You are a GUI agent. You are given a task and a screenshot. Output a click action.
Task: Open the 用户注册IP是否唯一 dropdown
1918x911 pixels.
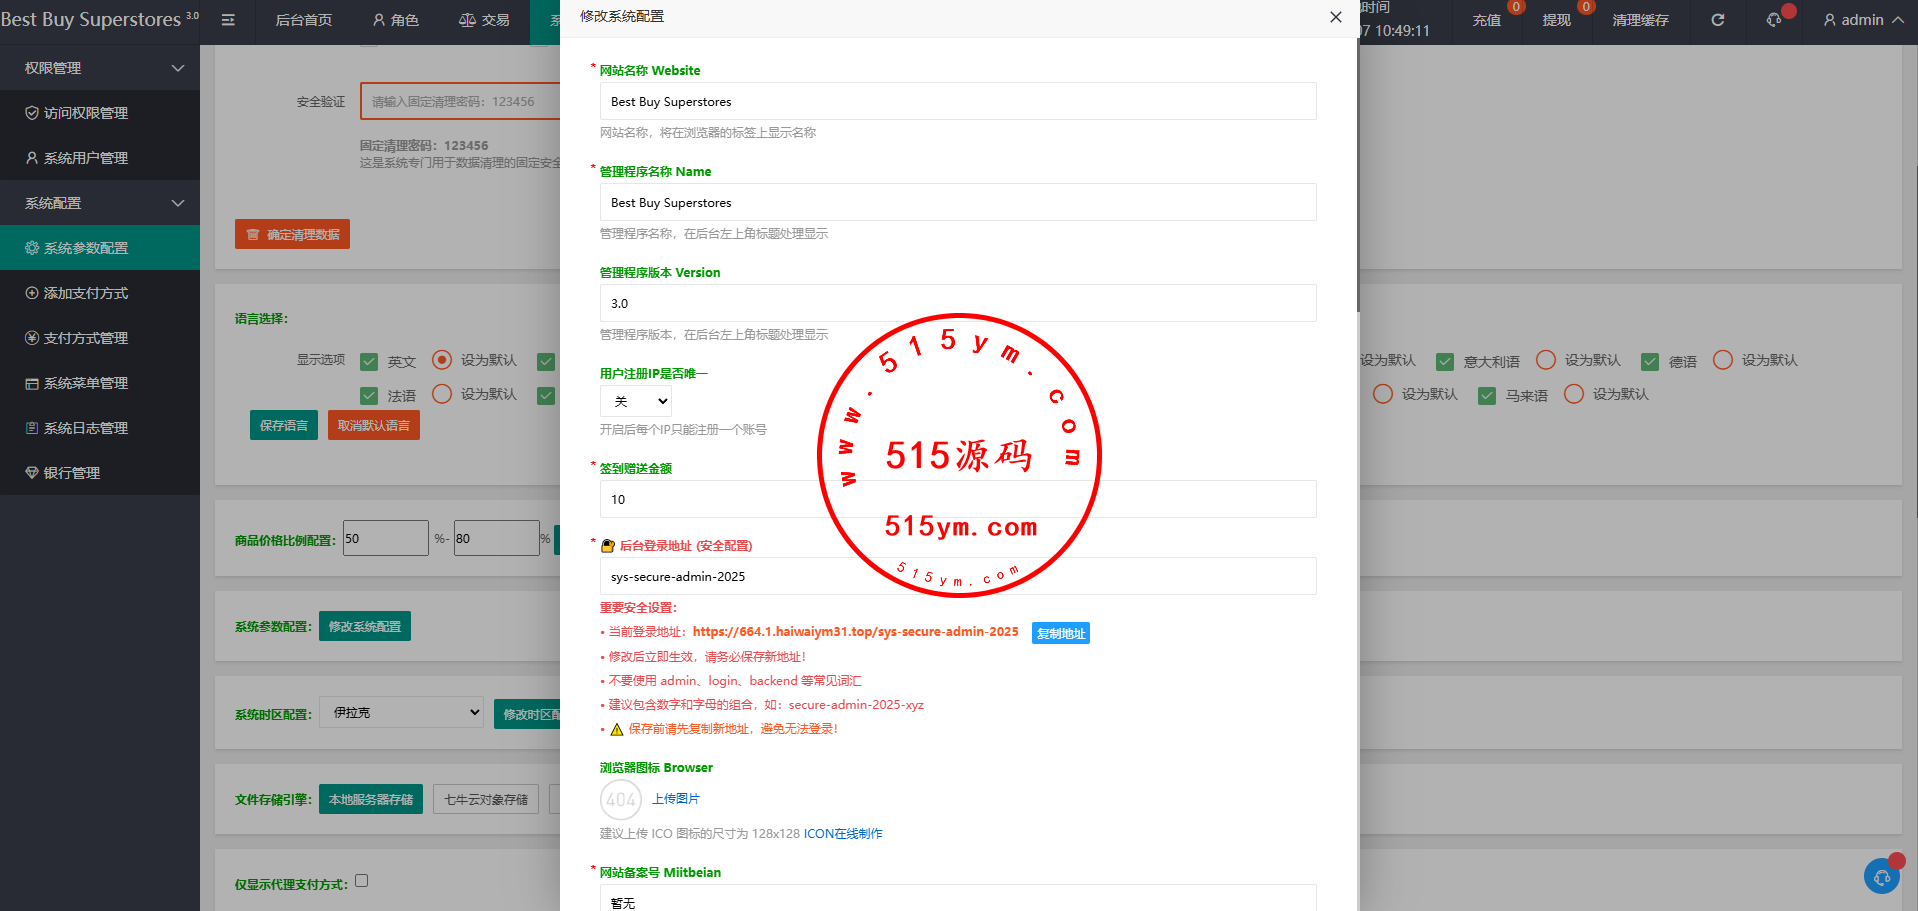636,401
